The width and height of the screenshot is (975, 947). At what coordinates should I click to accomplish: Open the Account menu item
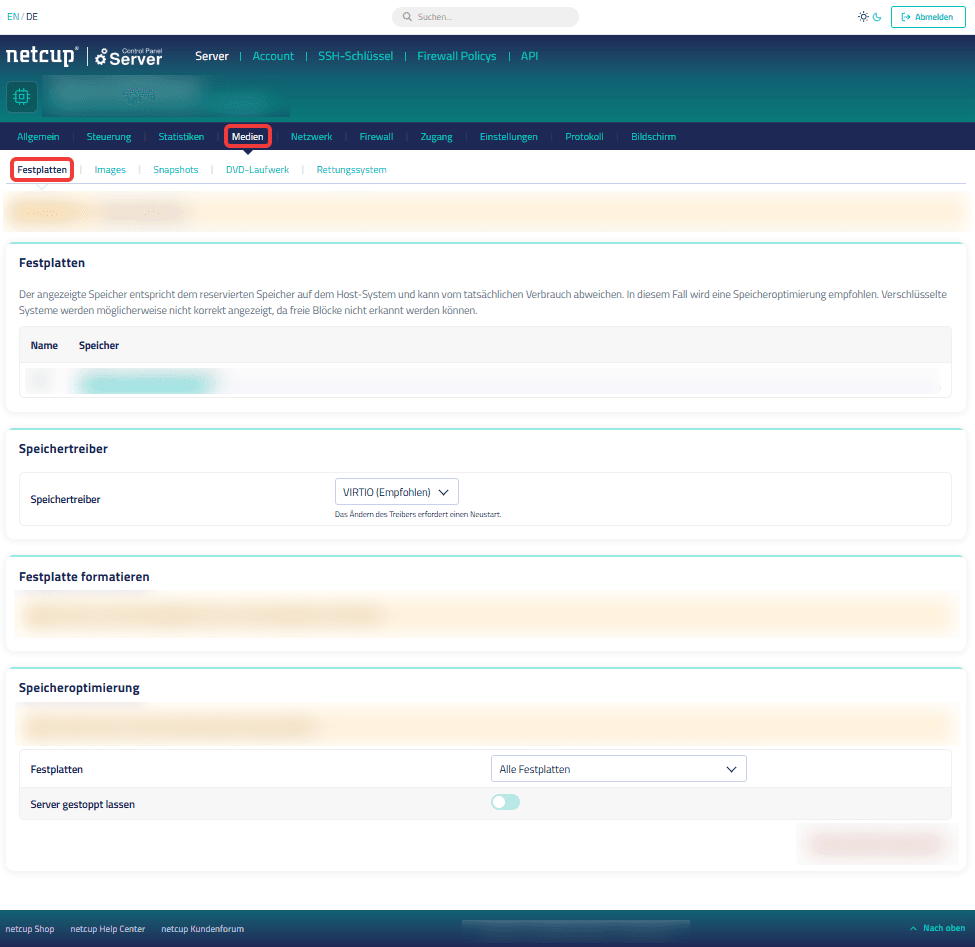[x=273, y=56]
